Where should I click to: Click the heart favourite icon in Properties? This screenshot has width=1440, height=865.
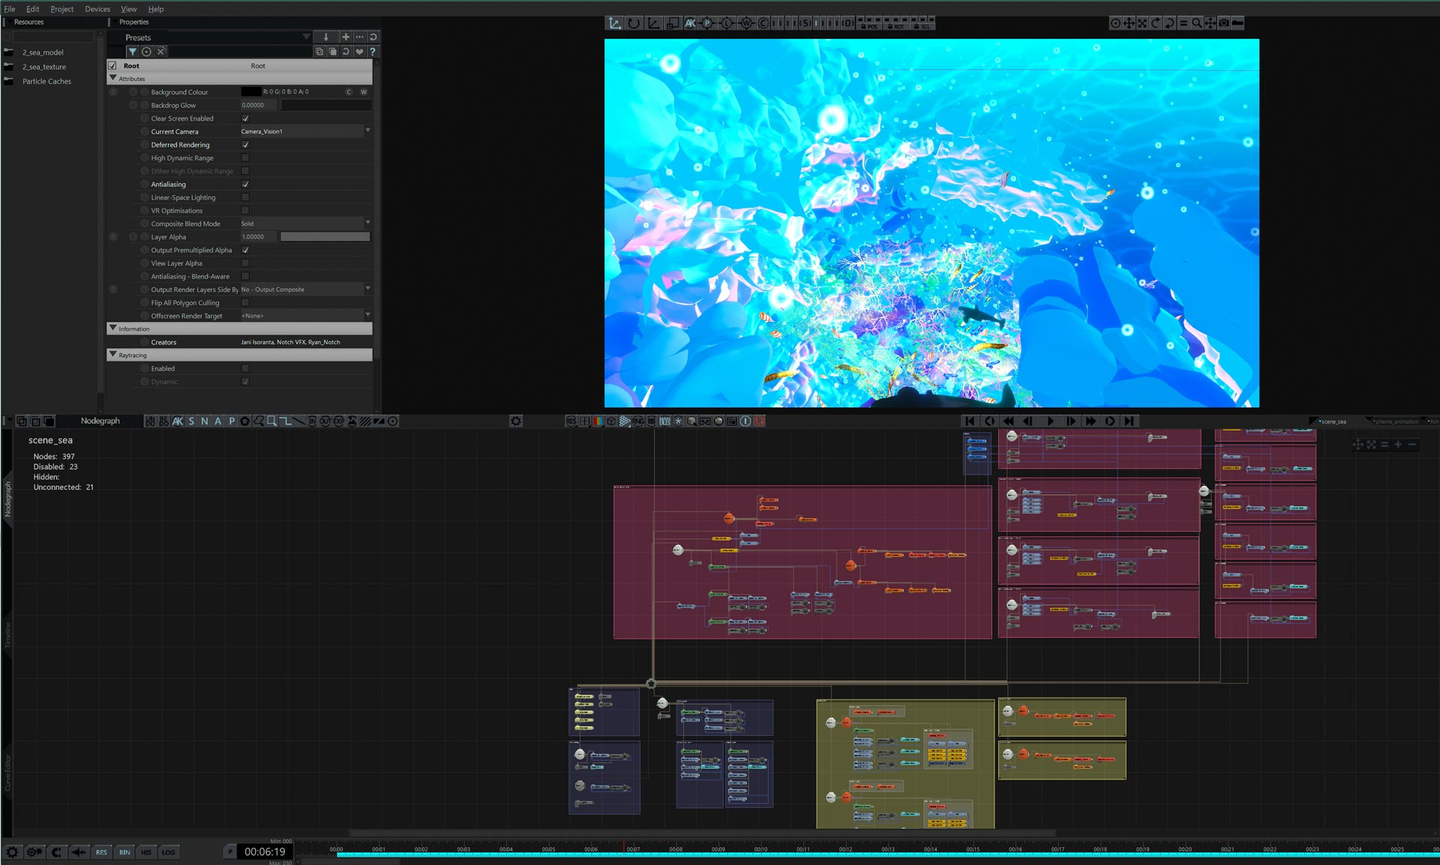[x=359, y=52]
